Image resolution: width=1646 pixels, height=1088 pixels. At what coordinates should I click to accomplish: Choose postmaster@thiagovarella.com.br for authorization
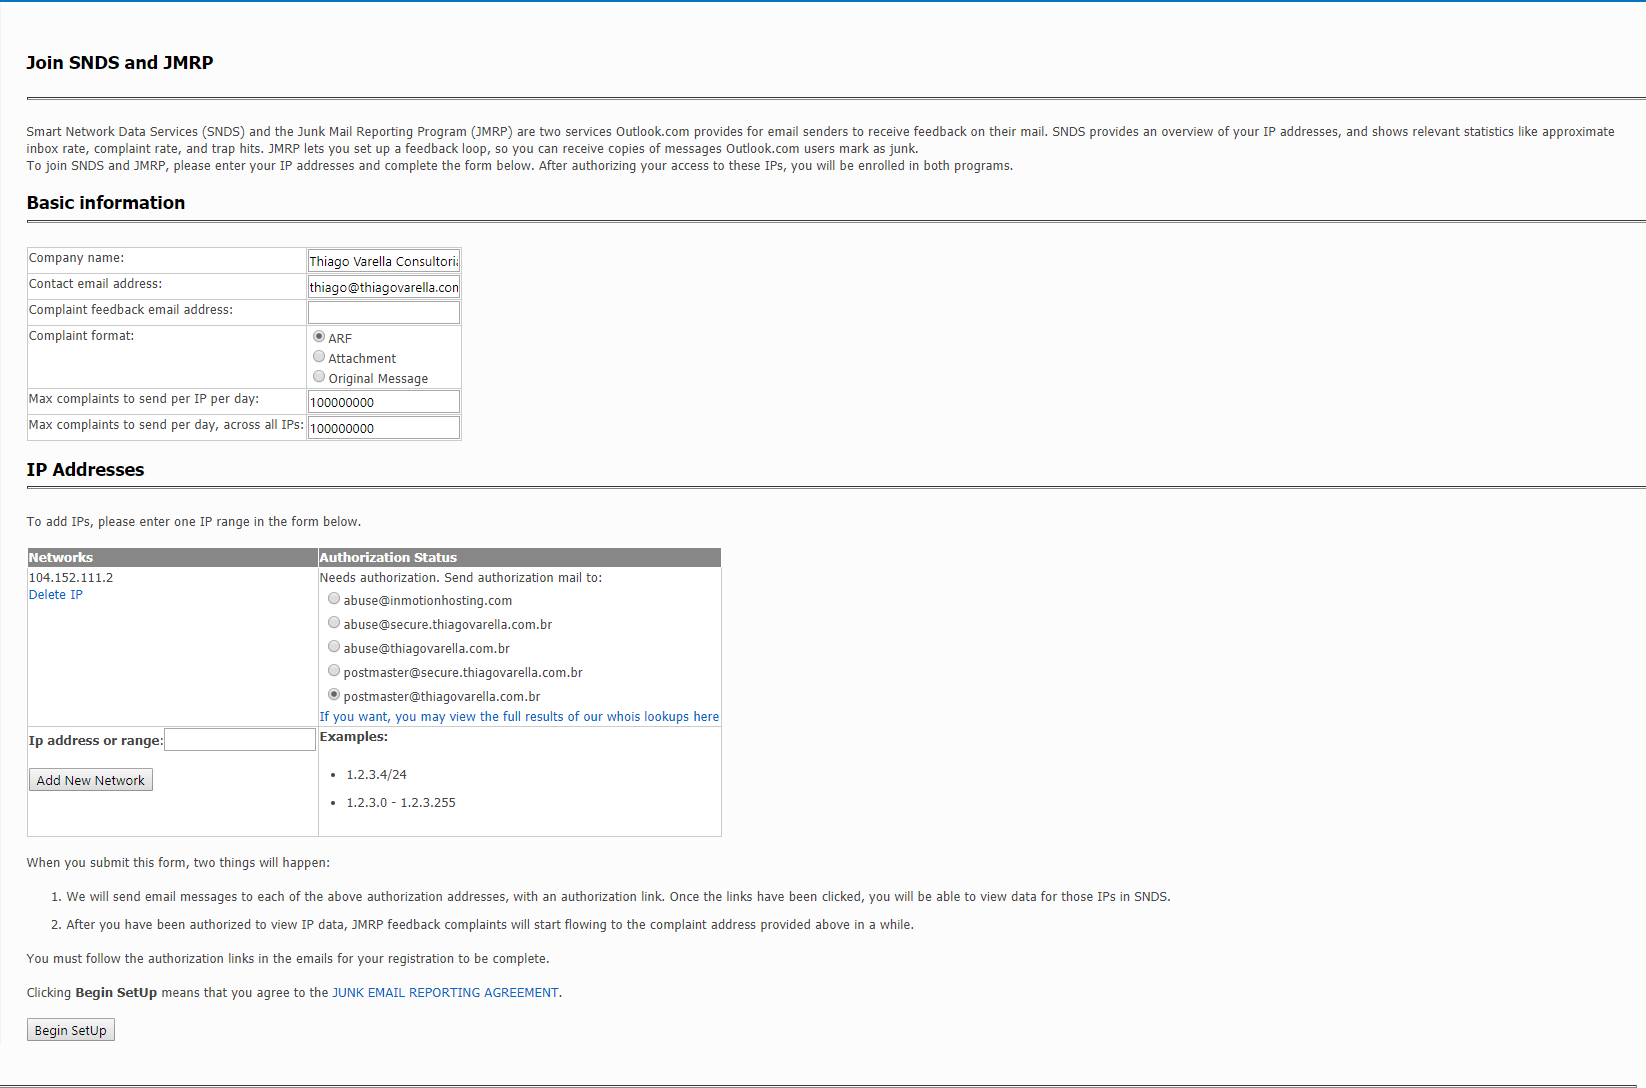[334, 695]
